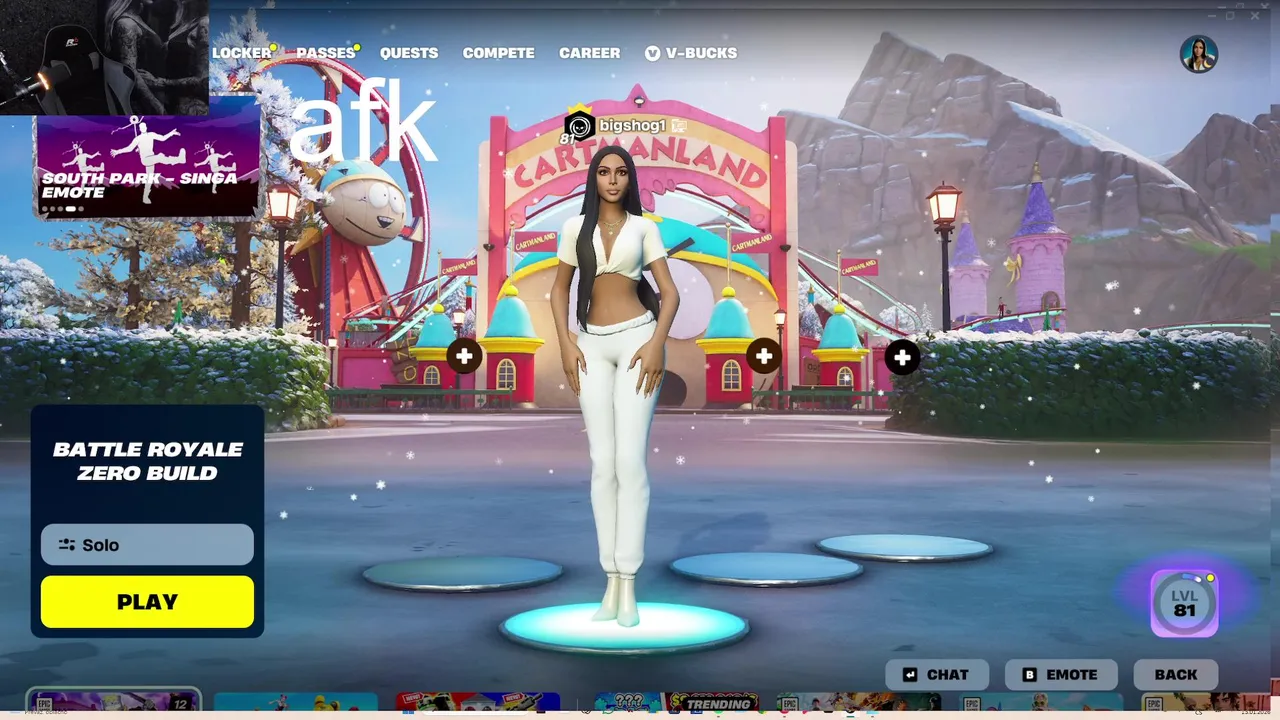Select the character on the glowing pad
1280x720 pixels.
(x=616, y=385)
